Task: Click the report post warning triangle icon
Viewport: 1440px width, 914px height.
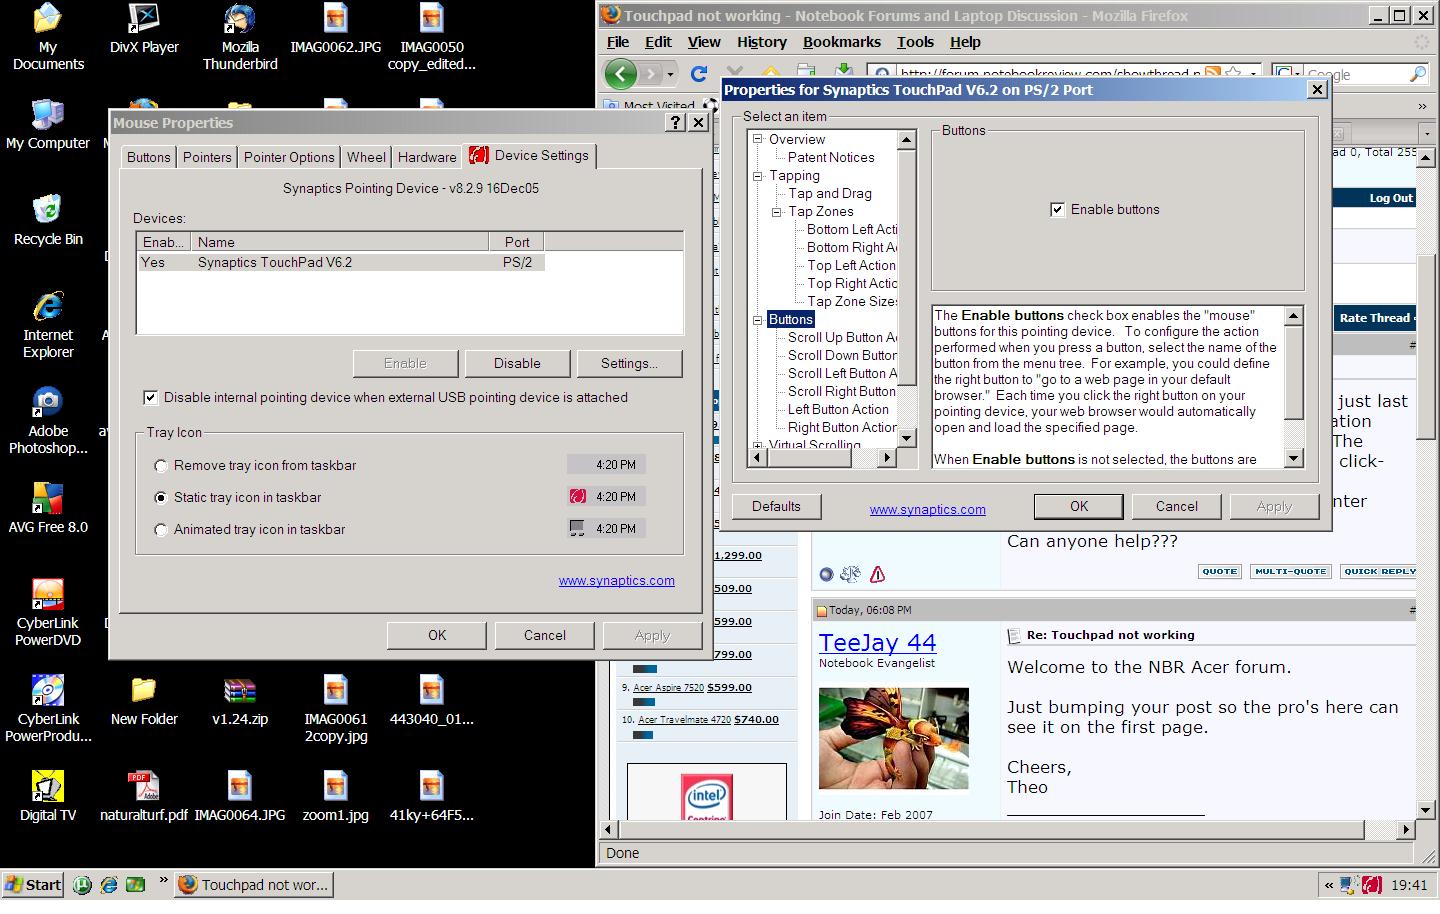Action: pos(877,574)
